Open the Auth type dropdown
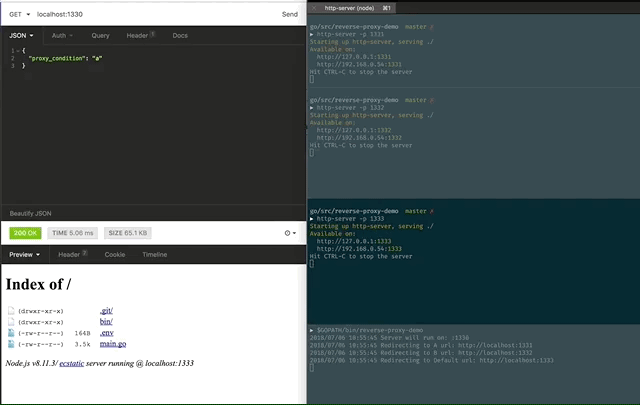 60,35
